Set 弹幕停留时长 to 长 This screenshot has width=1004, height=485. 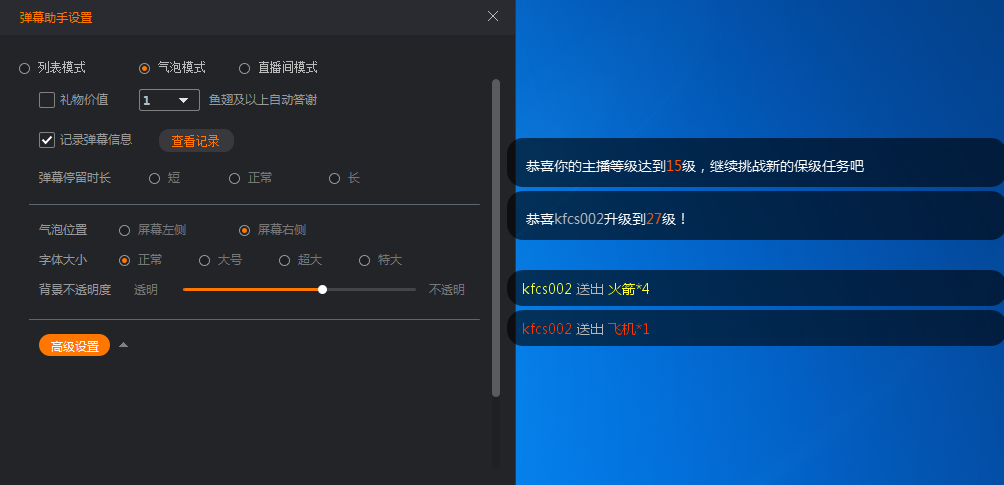pyautogui.click(x=334, y=179)
